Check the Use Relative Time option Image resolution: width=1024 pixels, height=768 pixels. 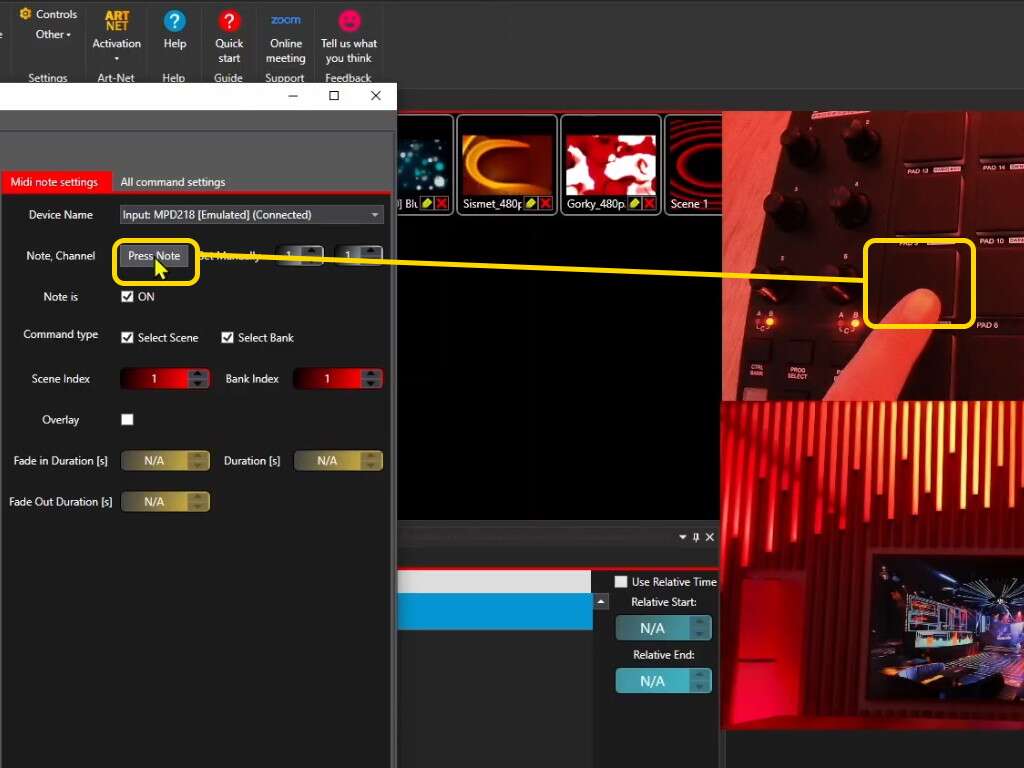[620, 581]
